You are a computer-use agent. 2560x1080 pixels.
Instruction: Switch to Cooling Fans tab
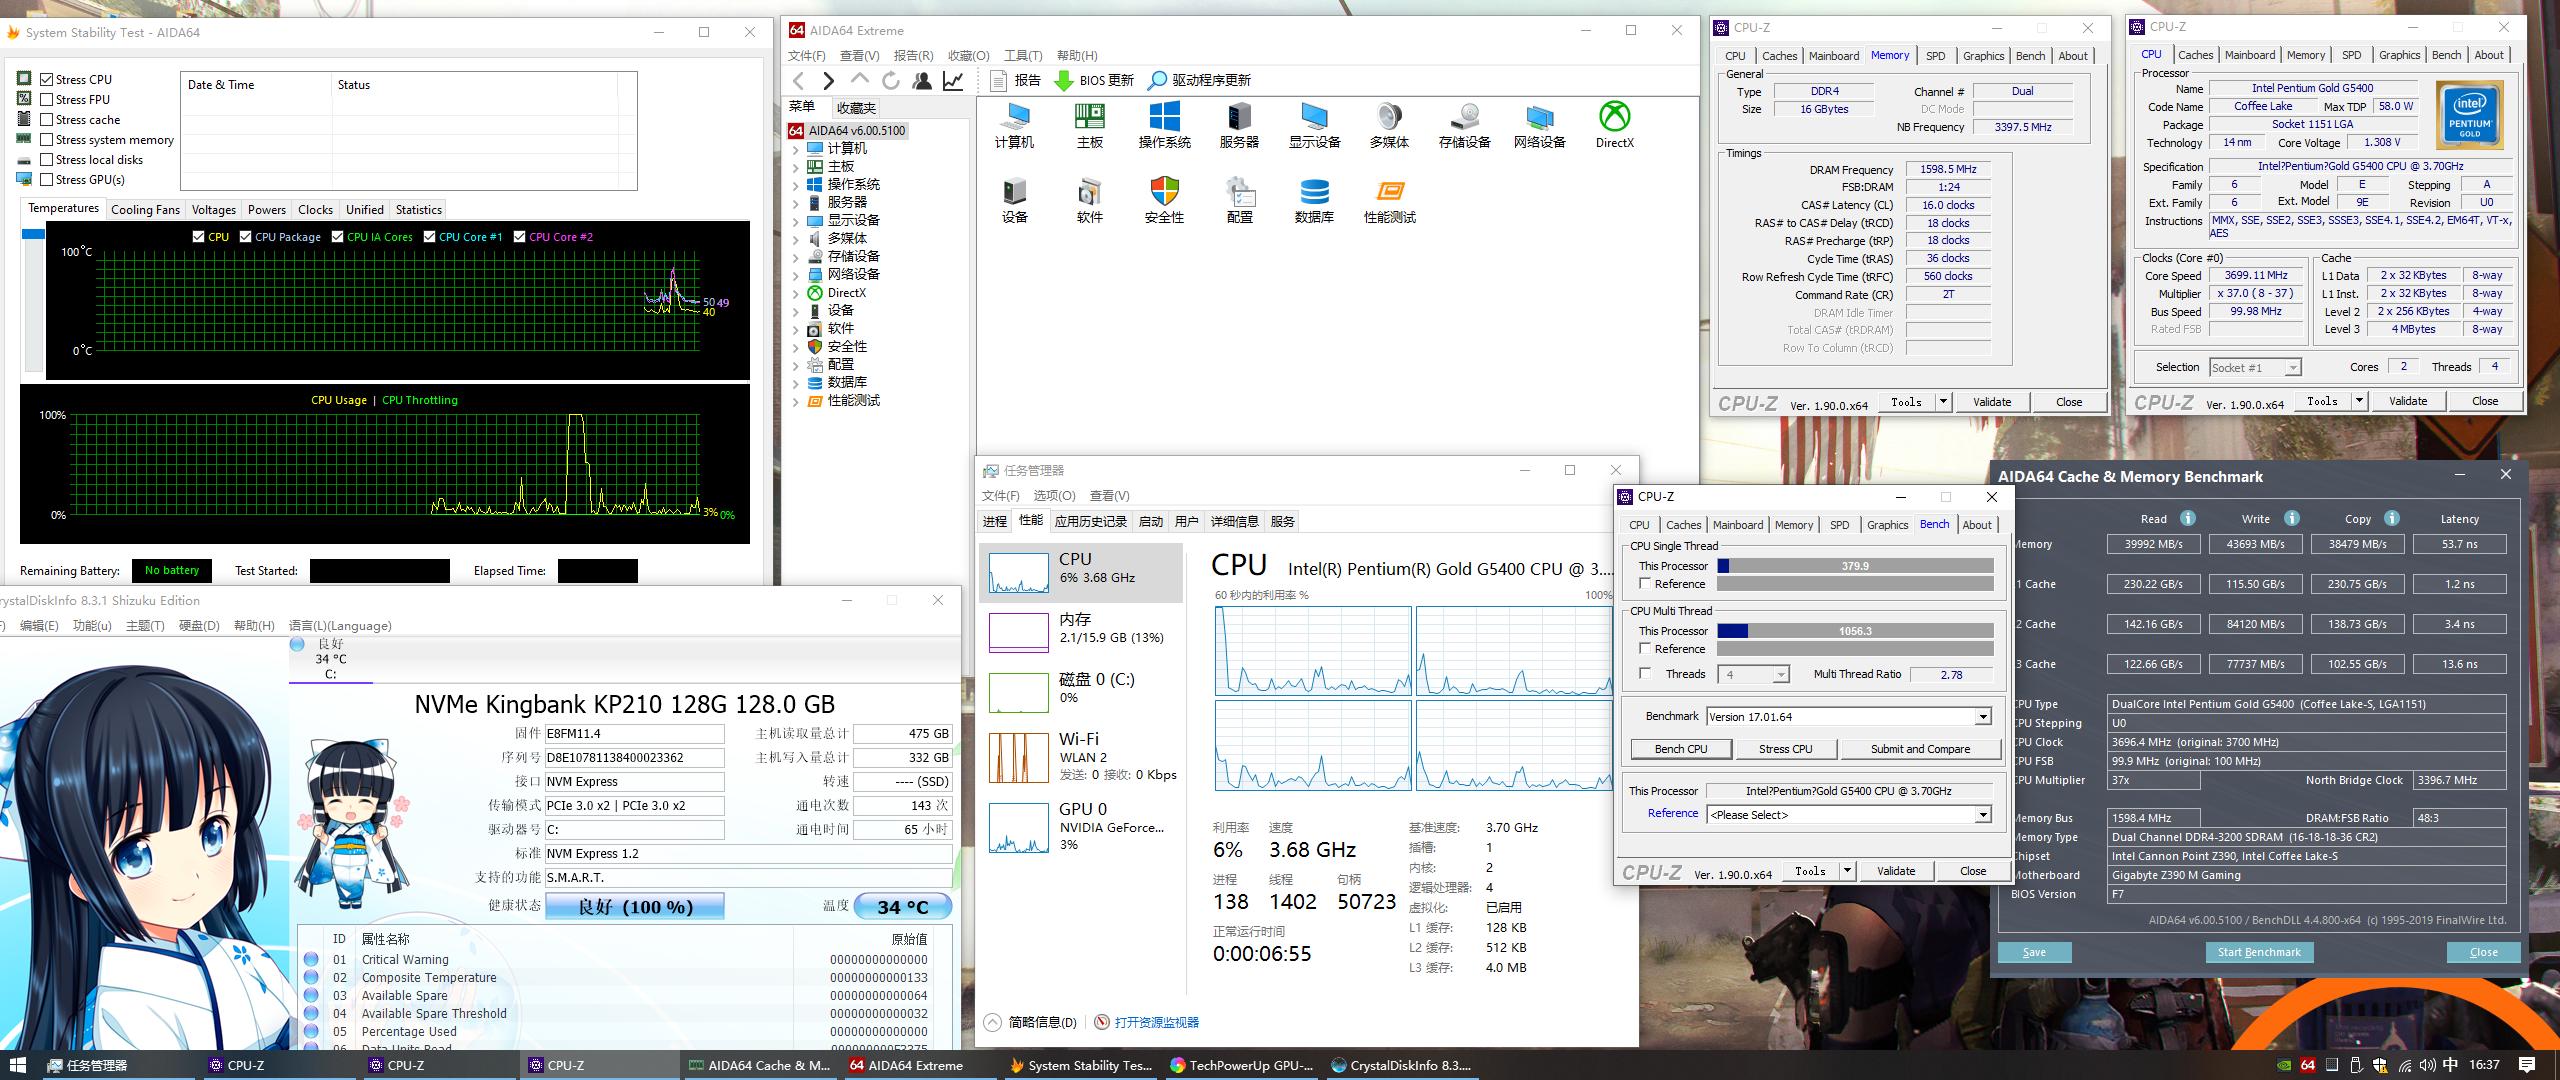145,209
